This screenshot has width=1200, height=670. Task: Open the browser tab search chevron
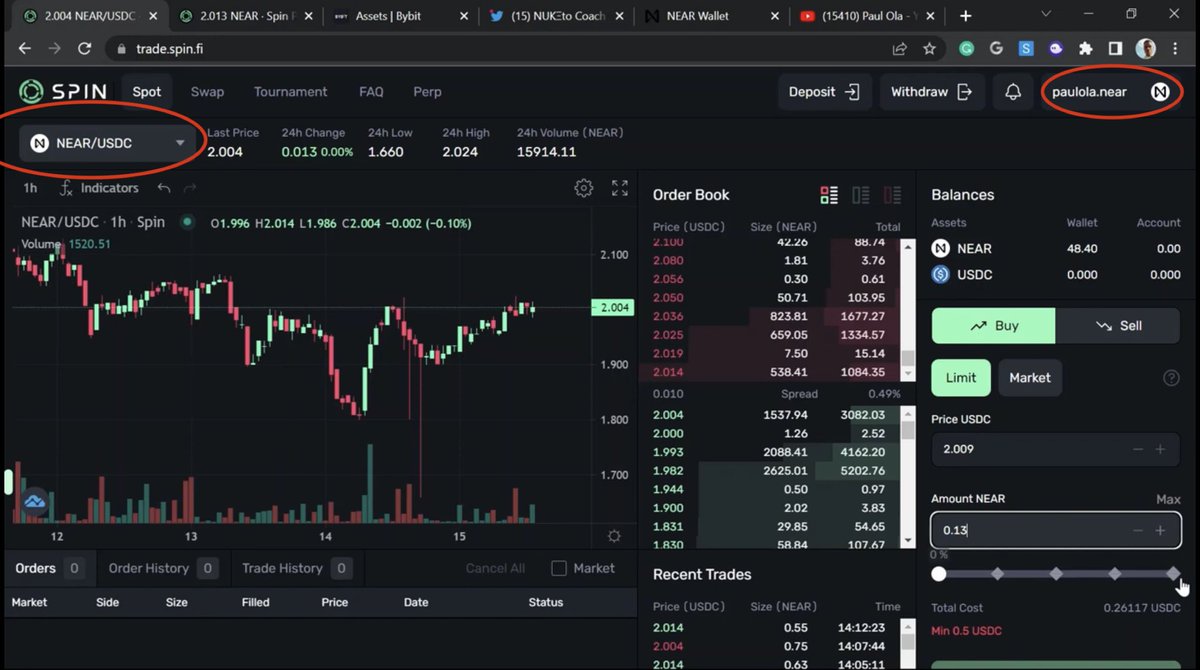[1047, 15]
